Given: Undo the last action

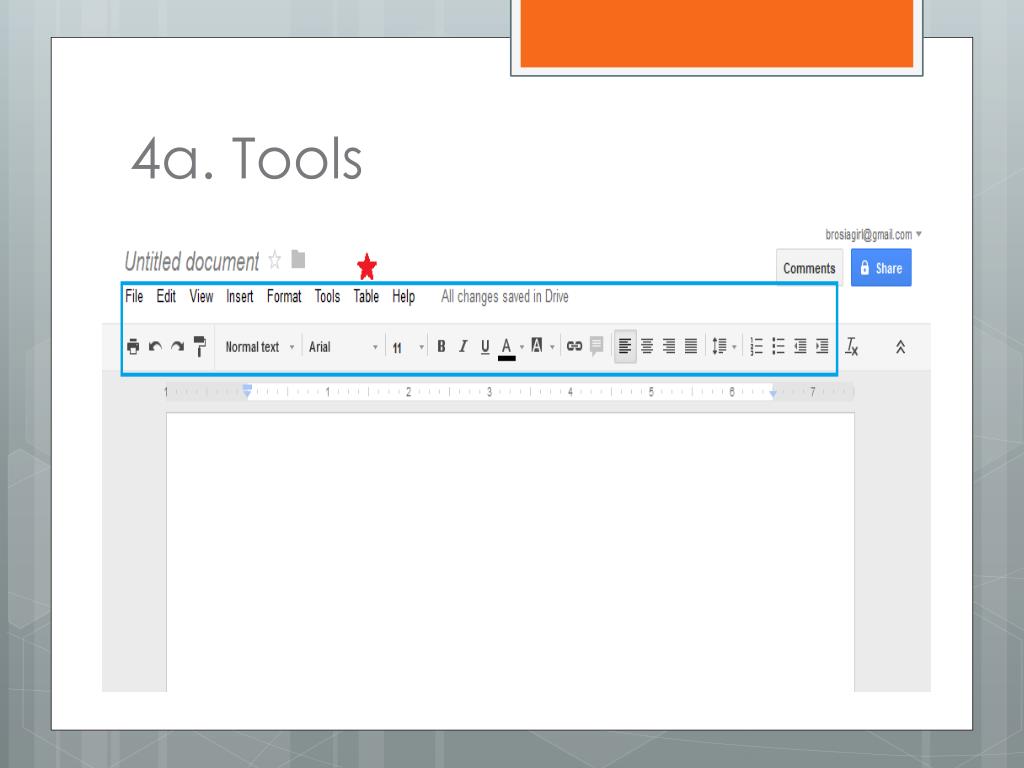Looking at the screenshot, I should tap(155, 347).
